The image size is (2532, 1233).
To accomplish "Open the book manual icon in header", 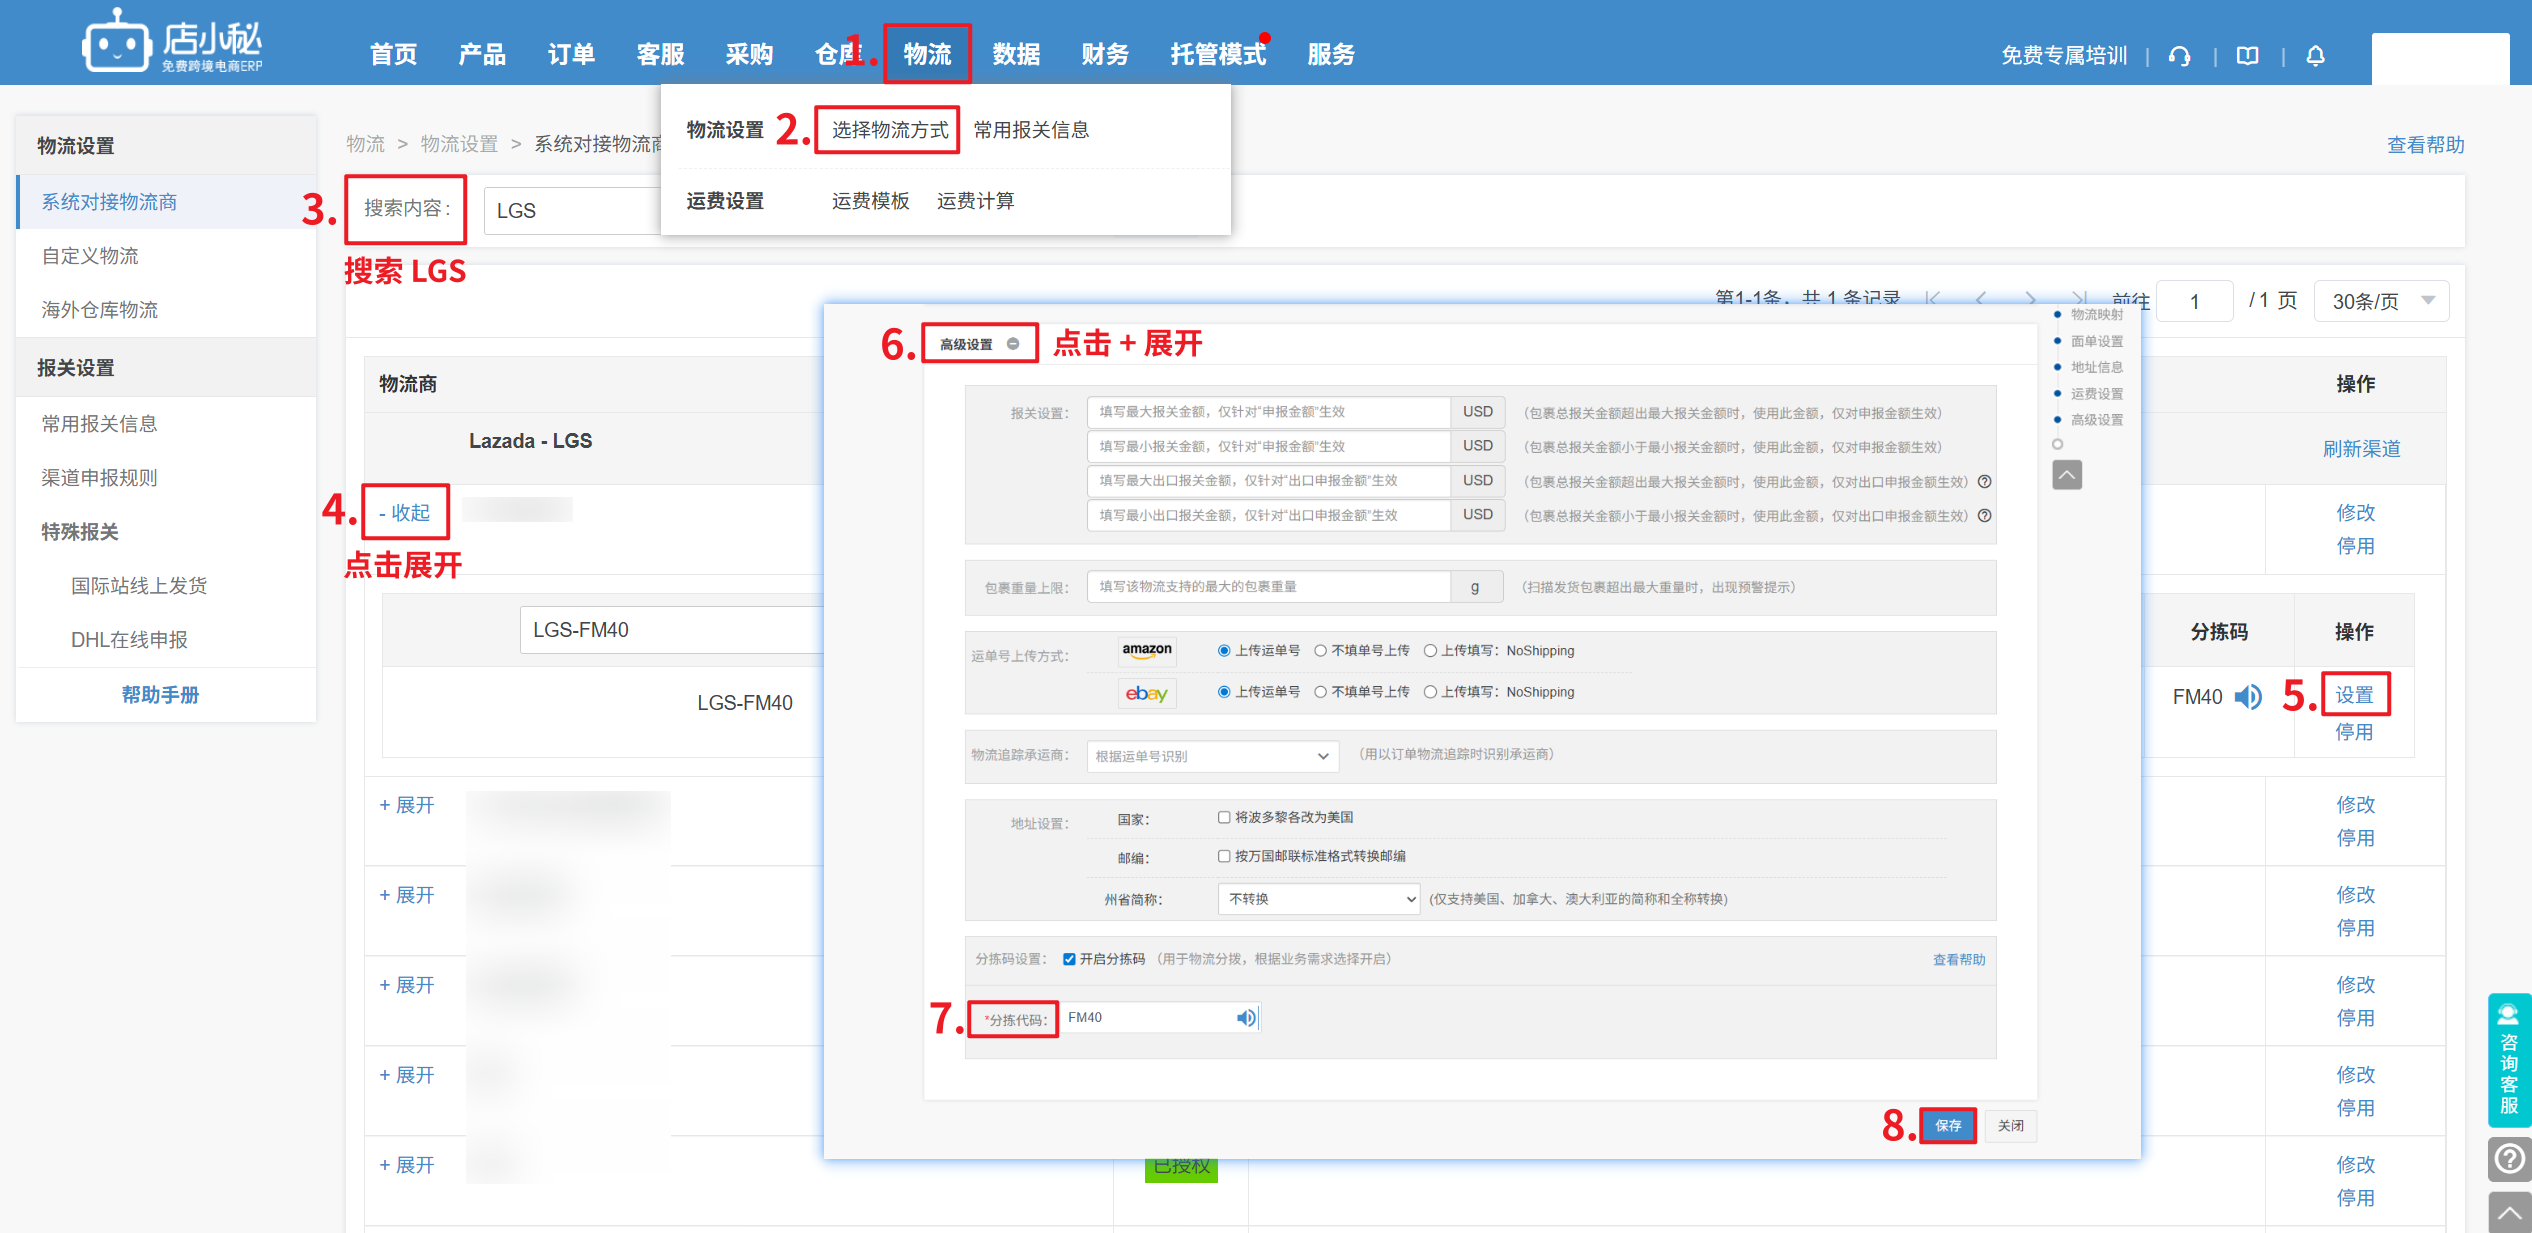I will [2248, 56].
